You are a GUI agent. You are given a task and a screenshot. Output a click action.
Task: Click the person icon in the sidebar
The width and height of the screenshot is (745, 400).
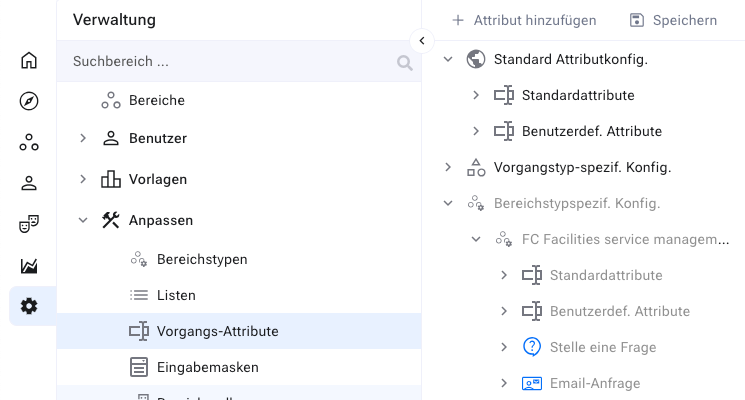29,183
